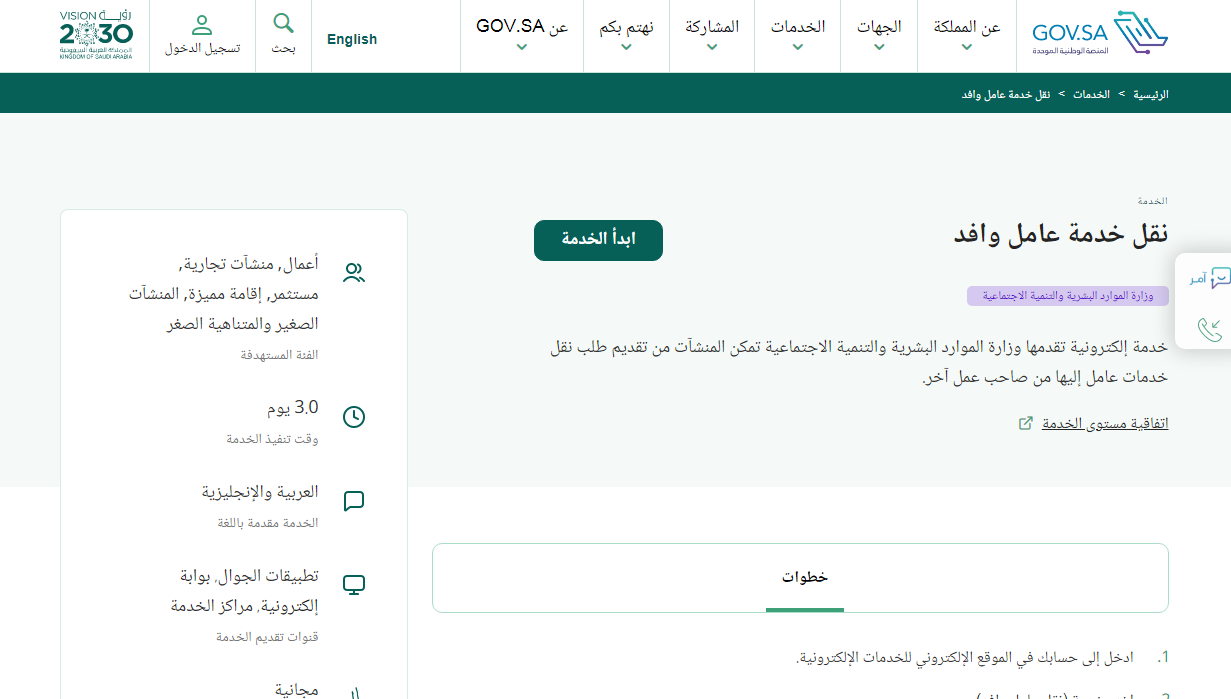Click تطبيقات الجوال, بوابة إلكترونية channels text
This screenshot has width=1231, height=699.
[x=244, y=591]
